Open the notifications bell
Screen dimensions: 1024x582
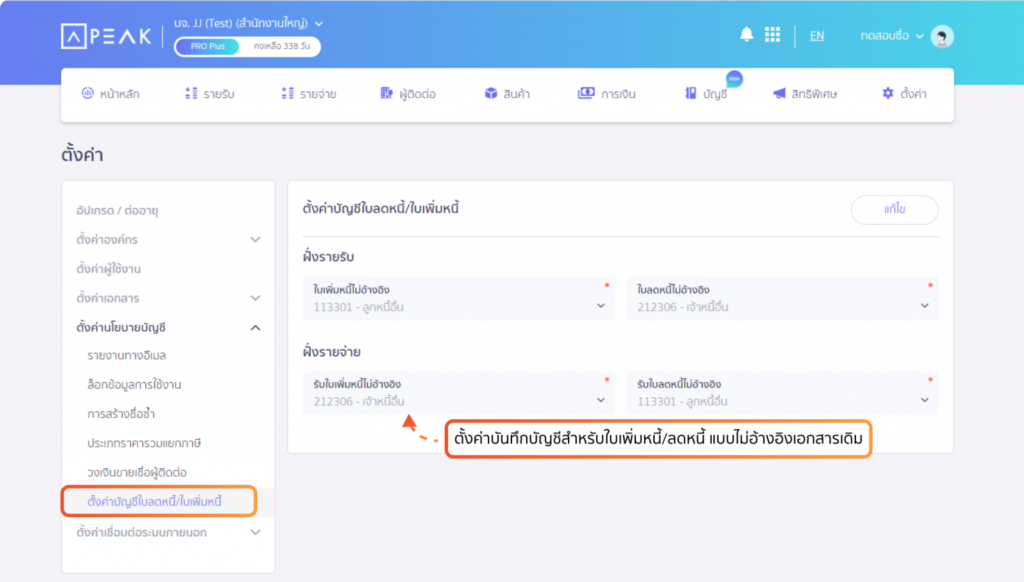[746, 35]
